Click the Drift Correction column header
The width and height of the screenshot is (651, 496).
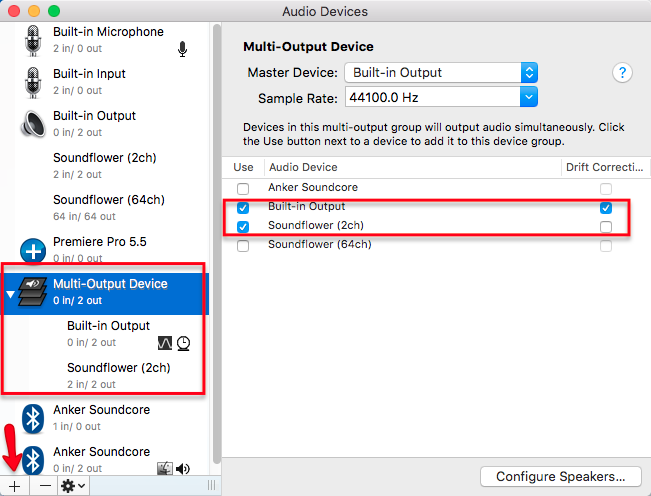point(604,167)
